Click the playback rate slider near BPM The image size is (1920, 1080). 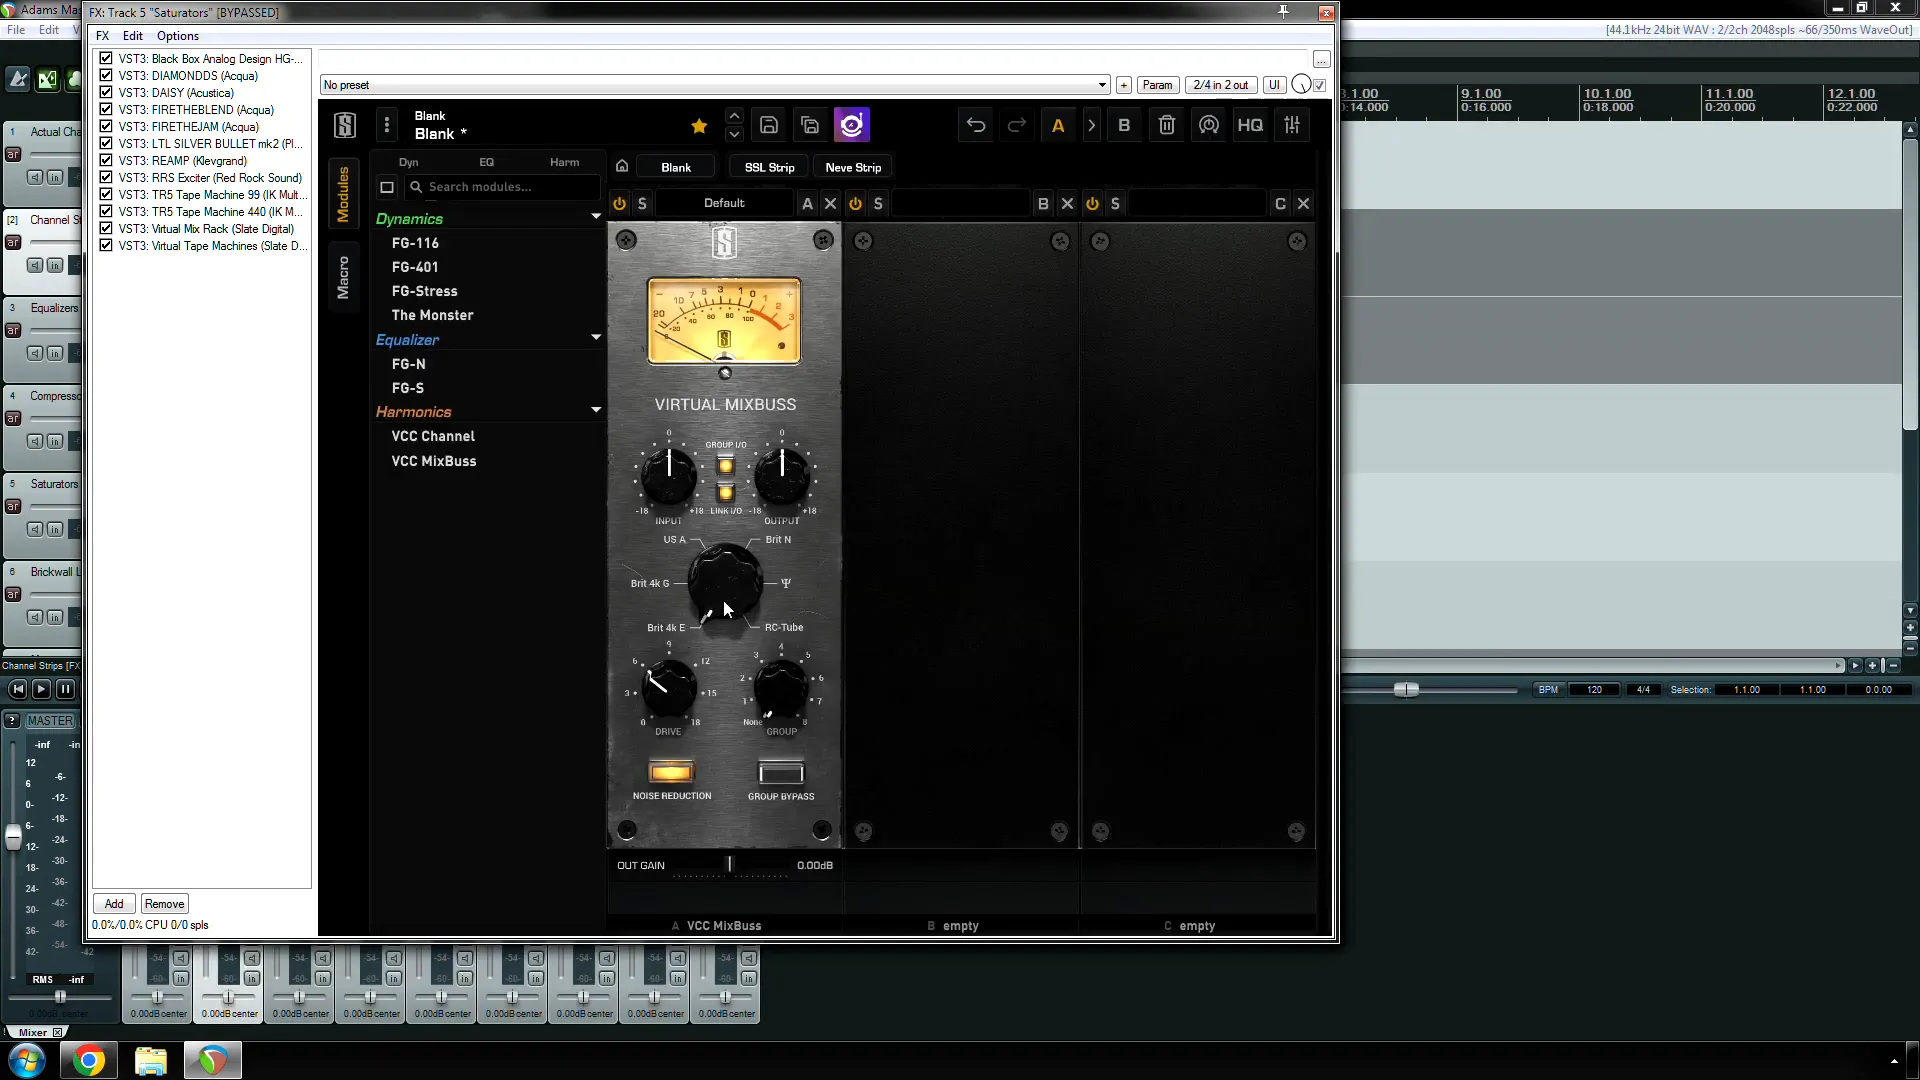tap(1406, 689)
